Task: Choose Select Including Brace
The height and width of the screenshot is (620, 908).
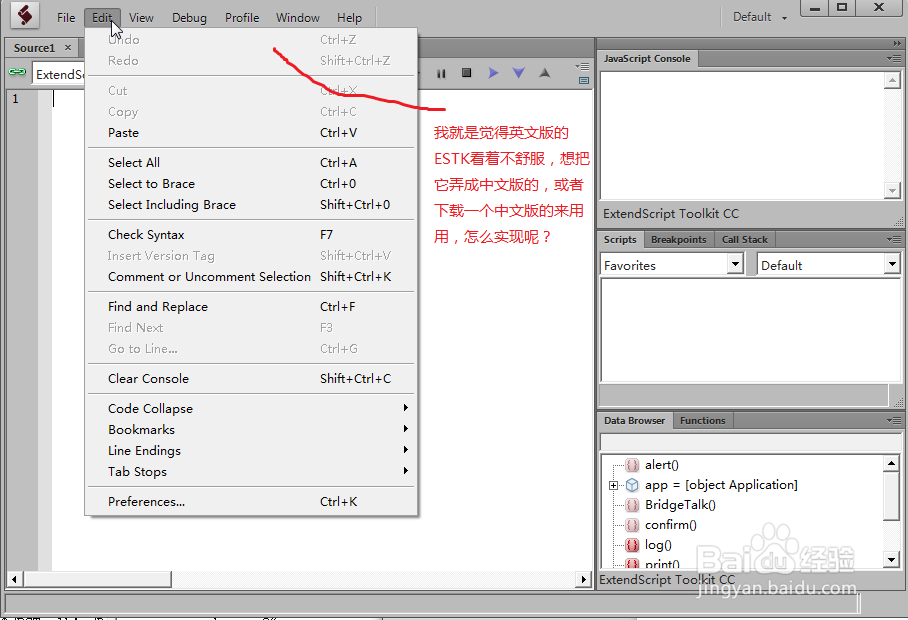Action: pyautogui.click(x=251, y=204)
